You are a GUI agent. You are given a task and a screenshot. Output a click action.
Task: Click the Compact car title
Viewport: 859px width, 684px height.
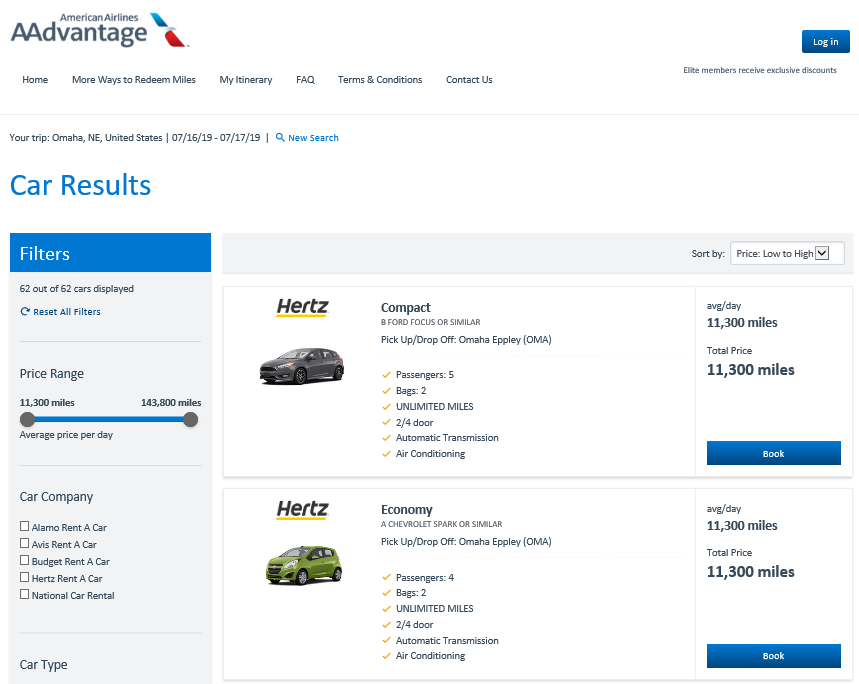coord(405,308)
